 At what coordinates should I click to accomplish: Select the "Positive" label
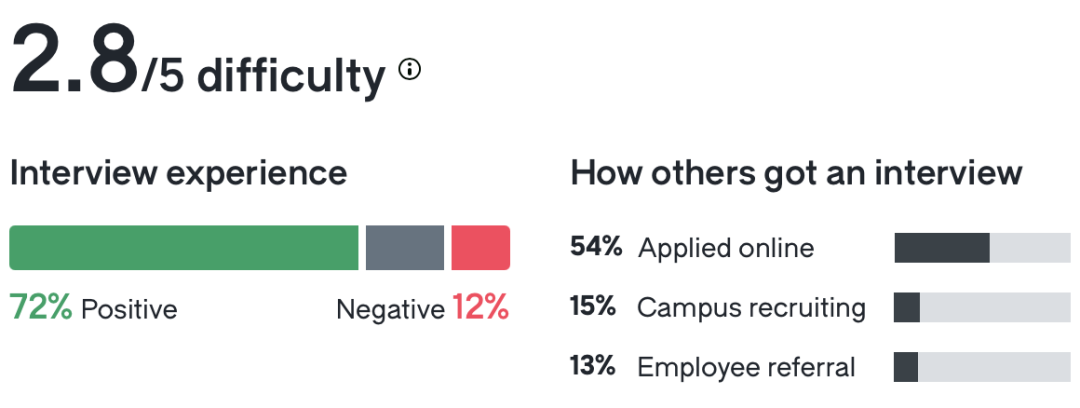pyautogui.click(x=129, y=310)
